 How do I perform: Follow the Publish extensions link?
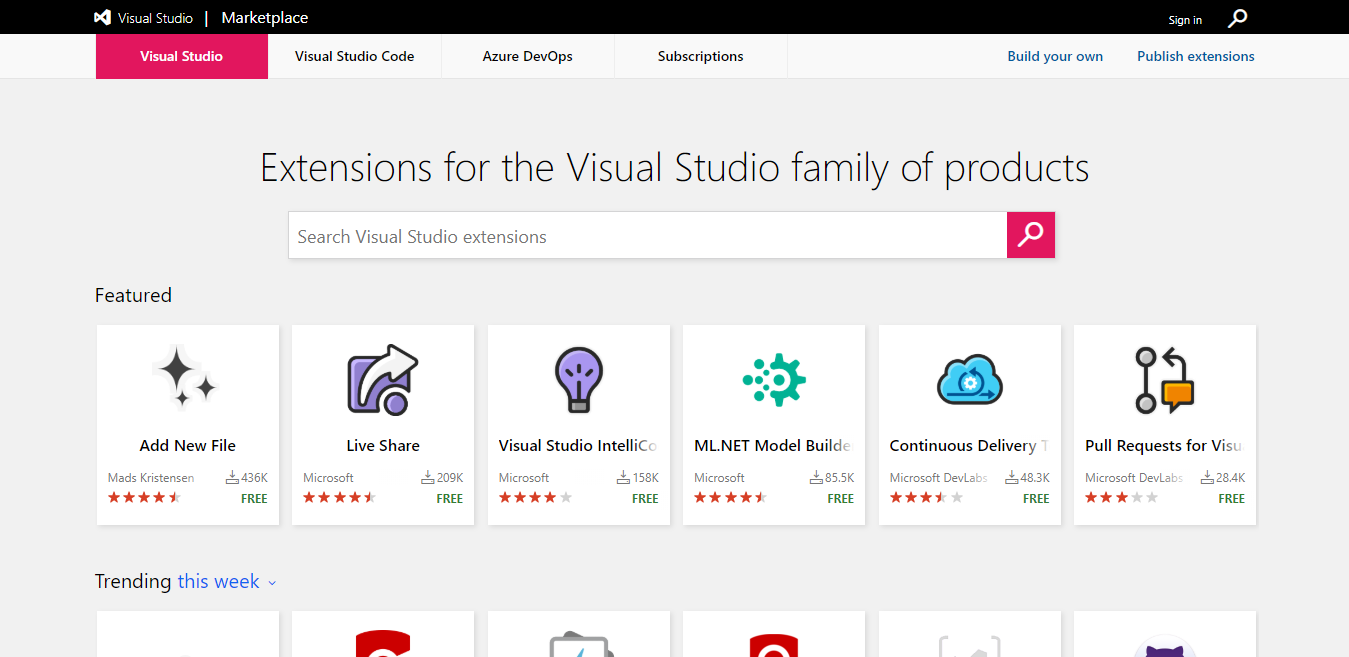point(1195,56)
